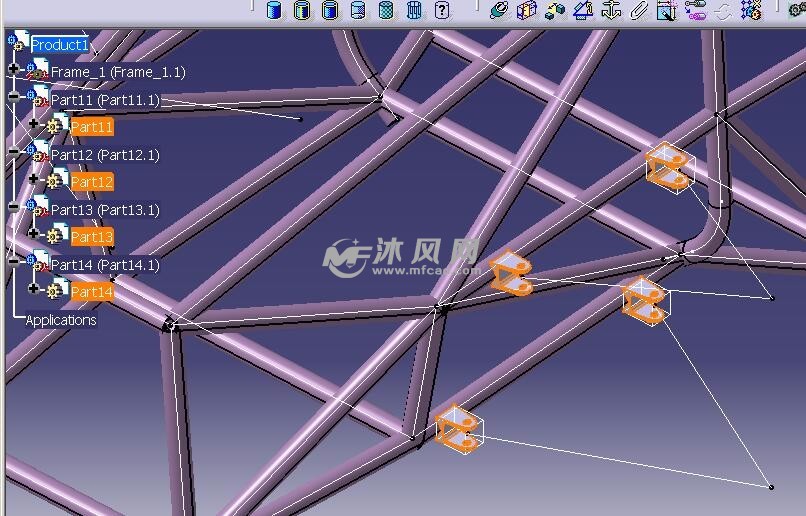
Task: Click the Part12 (Part12.1) instance icon
Action: point(38,152)
